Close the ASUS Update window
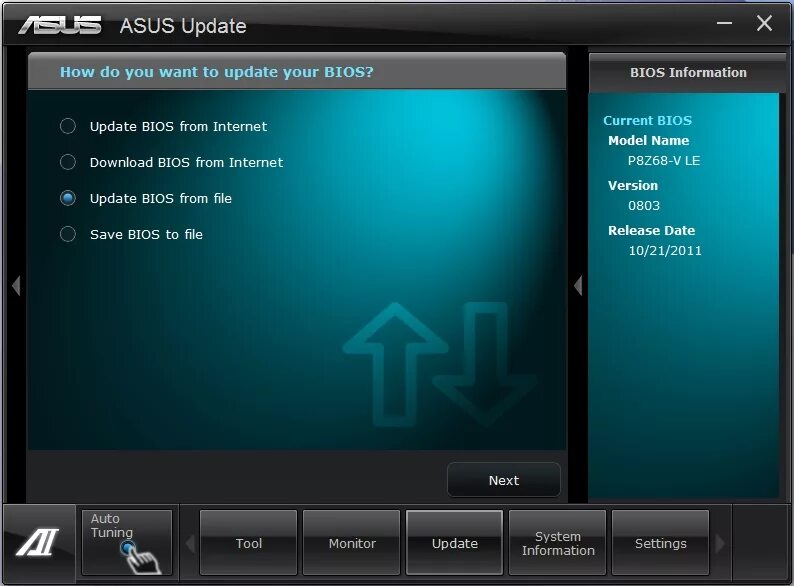Image resolution: width=794 pixels, height=586 pixels. (x=764, y=23)
